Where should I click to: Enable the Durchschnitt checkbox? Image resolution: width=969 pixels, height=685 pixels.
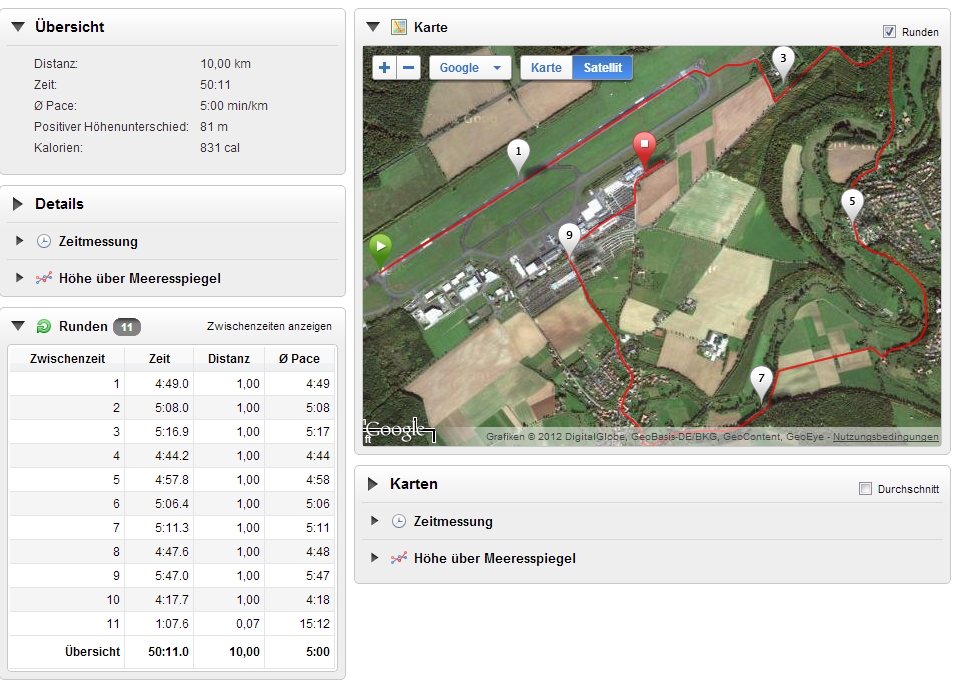866,489
